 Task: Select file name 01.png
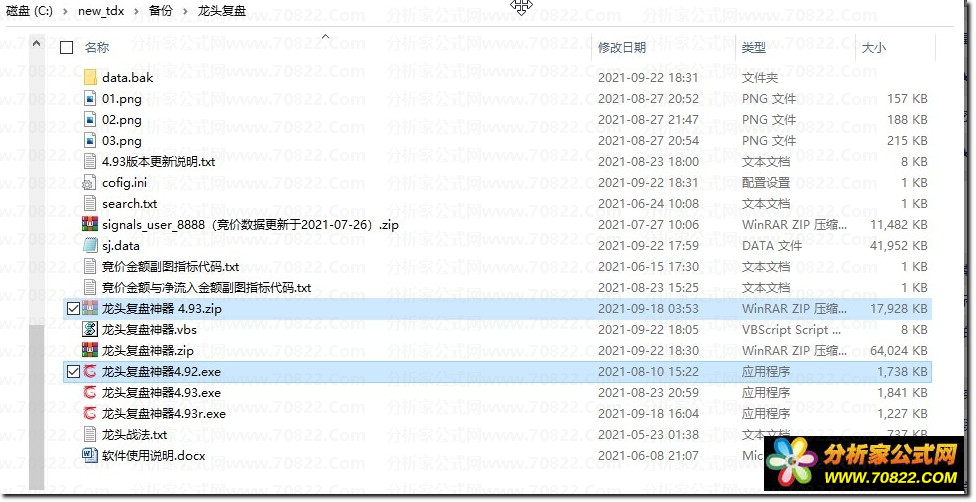pyautogui.click(x=122, y=98)
